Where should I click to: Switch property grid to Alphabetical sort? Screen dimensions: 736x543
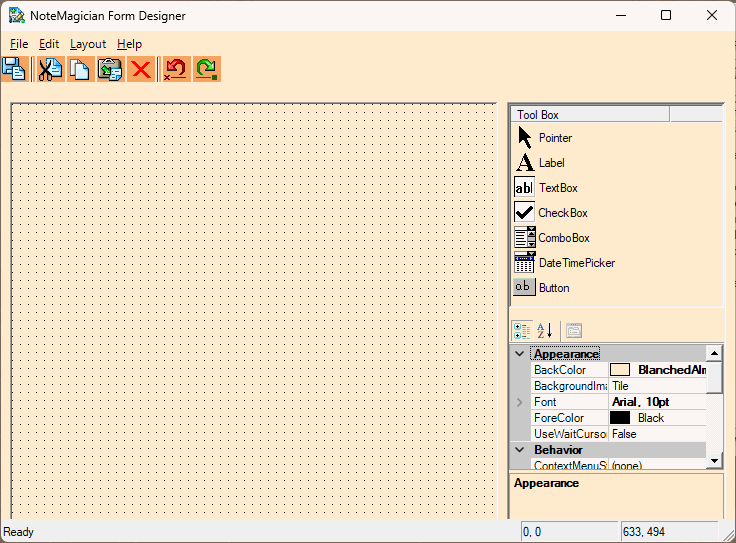tap(545, 330)
